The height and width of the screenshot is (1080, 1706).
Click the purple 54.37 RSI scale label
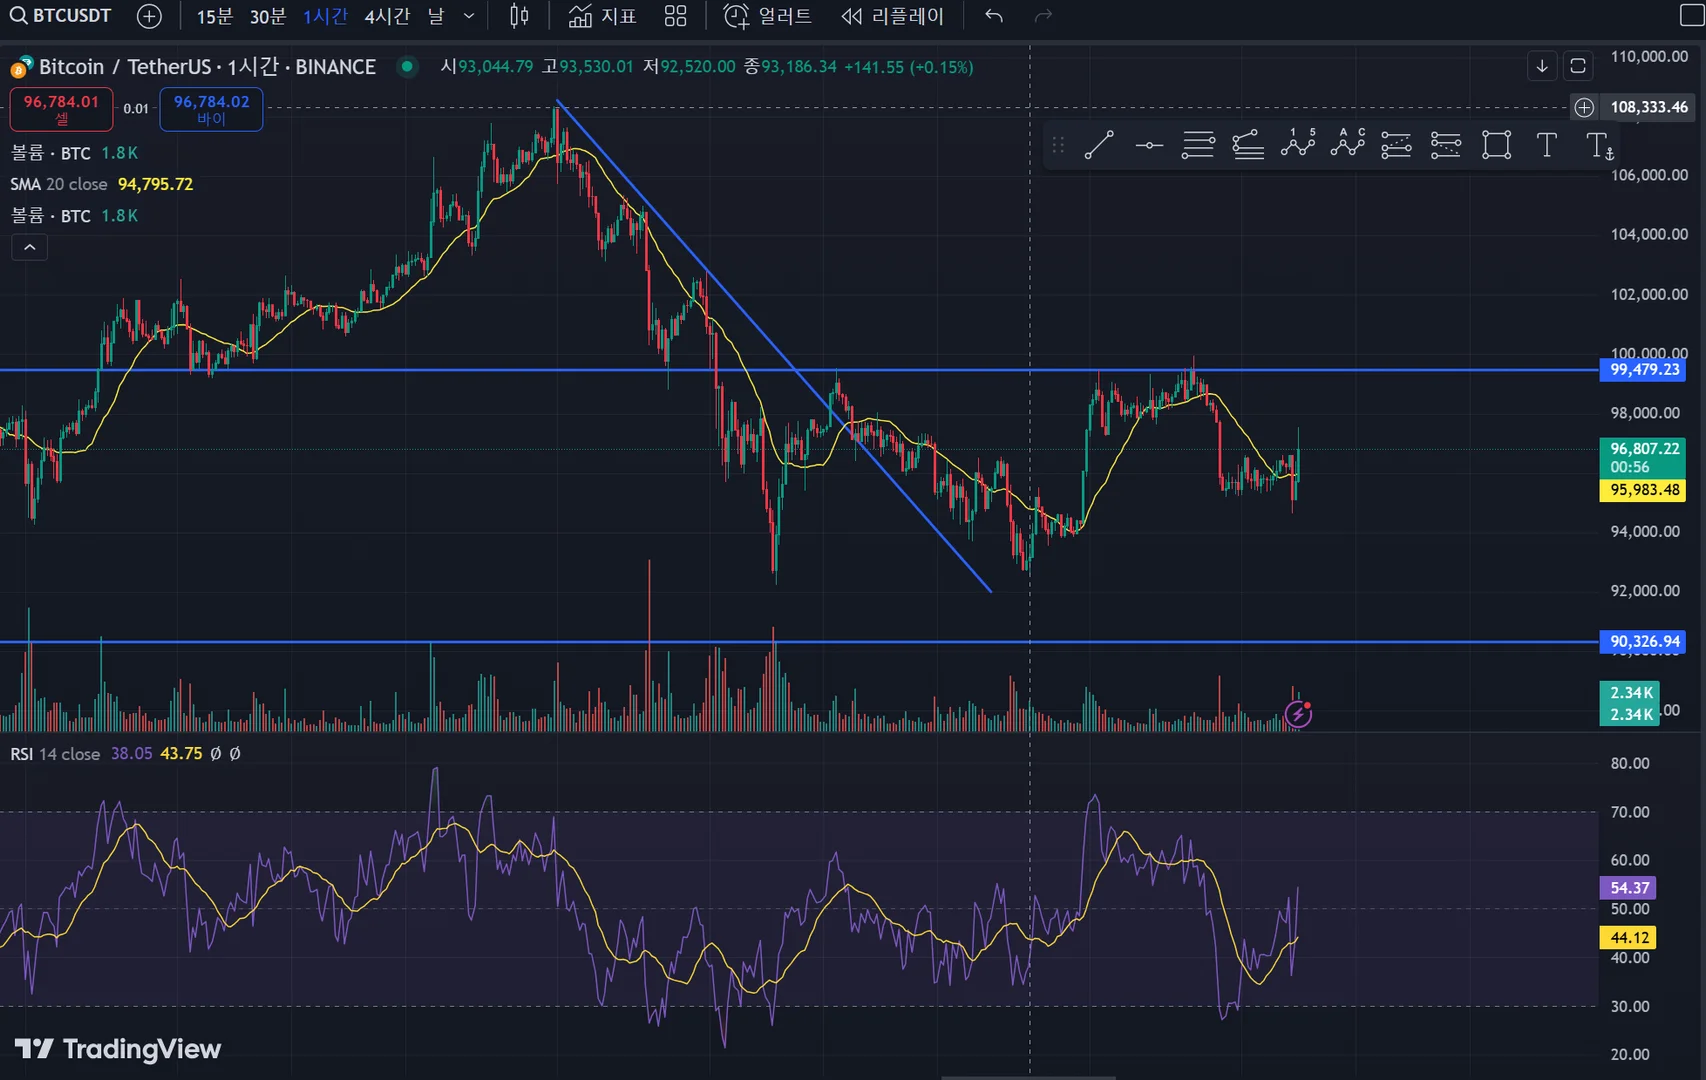(x=1629, y=888)
